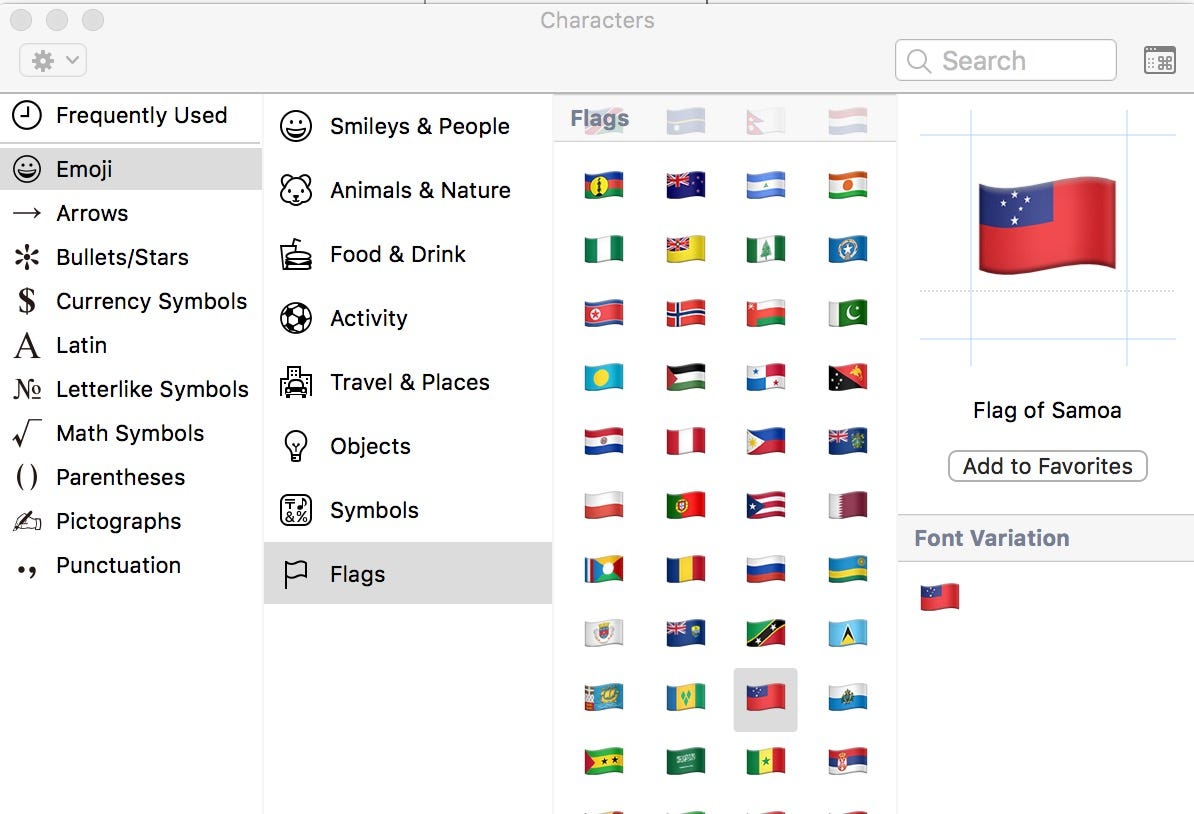Click the Palau flag emoji
1194x814 pixels.
[604, 377]
